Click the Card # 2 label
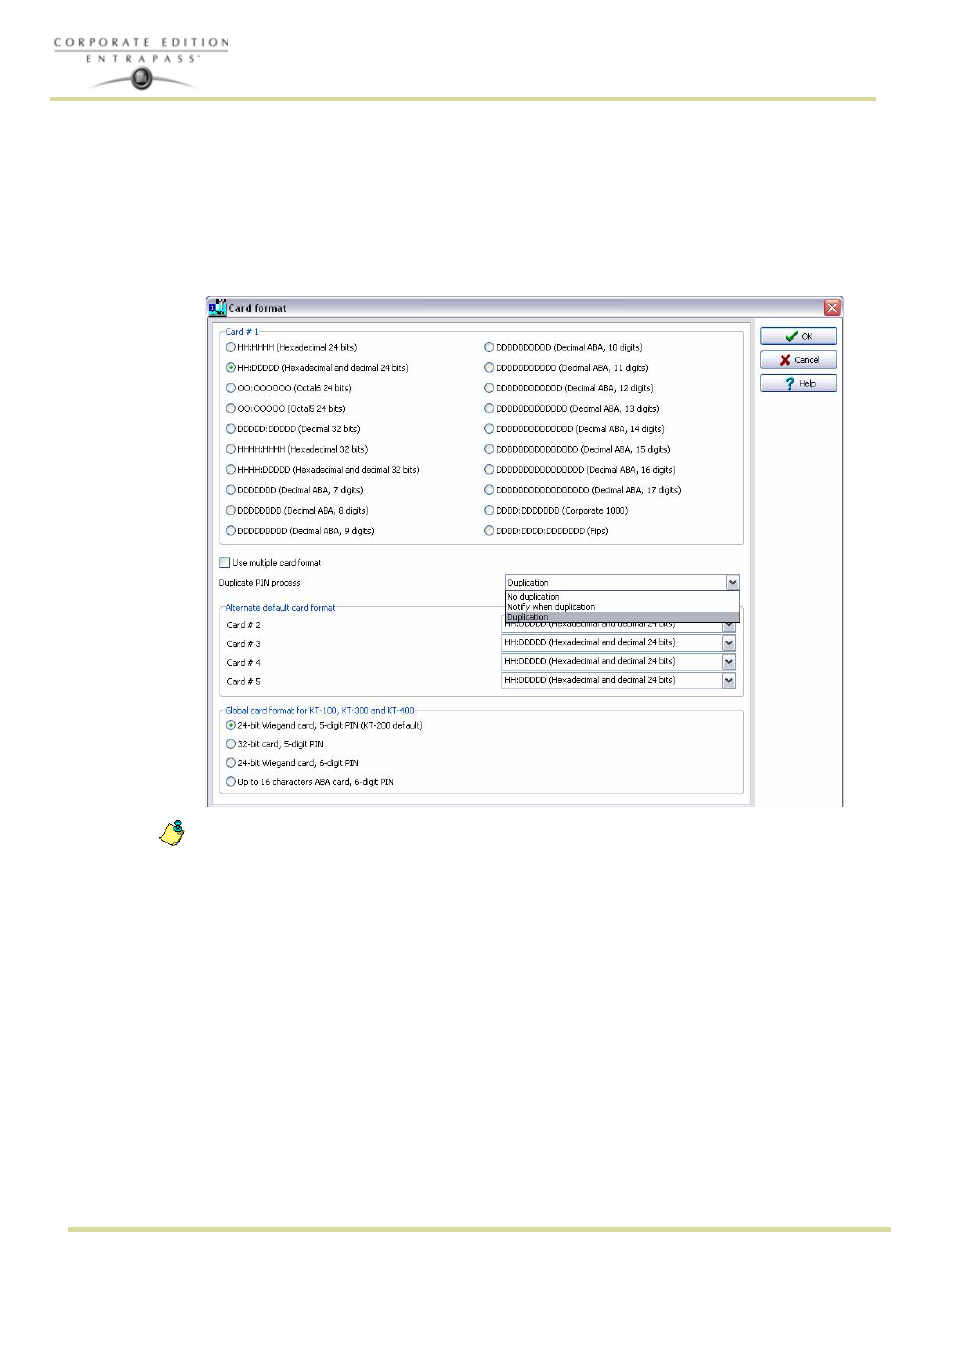 [243, 625]
